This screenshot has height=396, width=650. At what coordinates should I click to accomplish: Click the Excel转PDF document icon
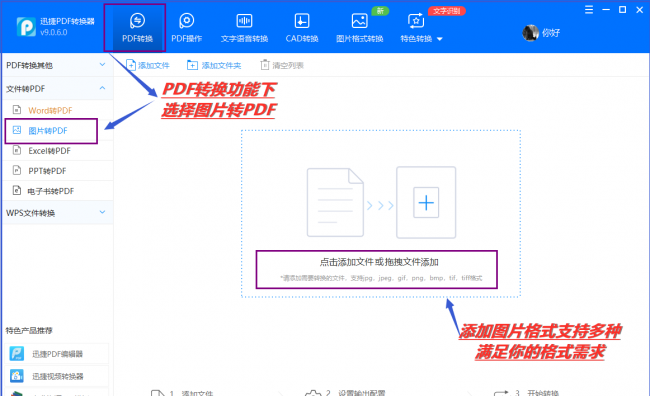coord(17,150)
